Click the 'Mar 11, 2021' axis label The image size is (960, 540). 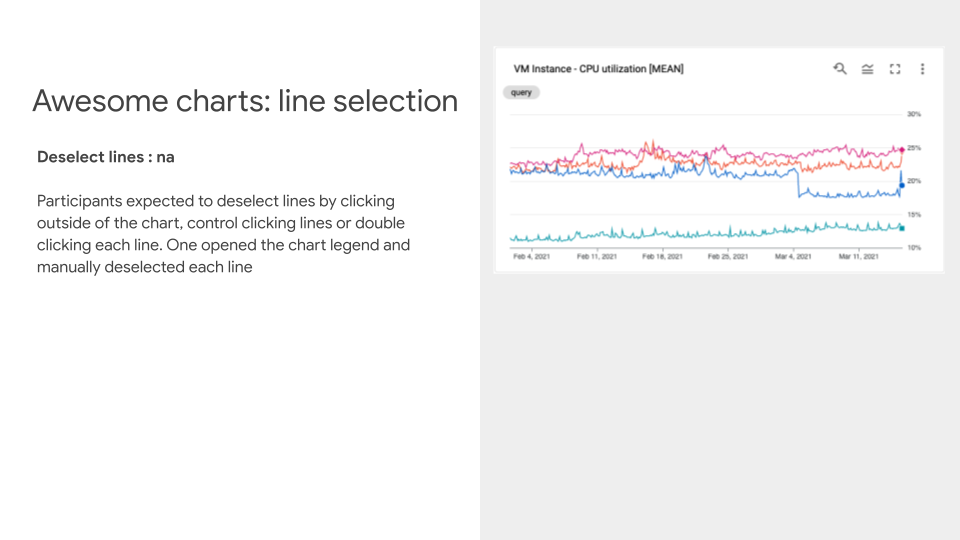point(858,256)
